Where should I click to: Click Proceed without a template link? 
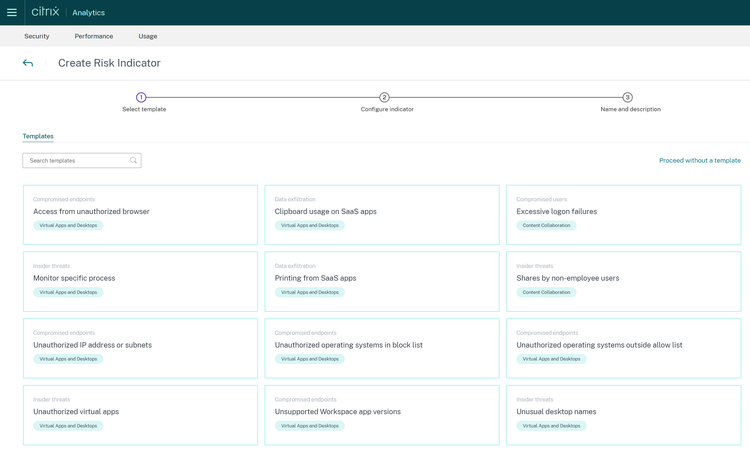[700, 160]
